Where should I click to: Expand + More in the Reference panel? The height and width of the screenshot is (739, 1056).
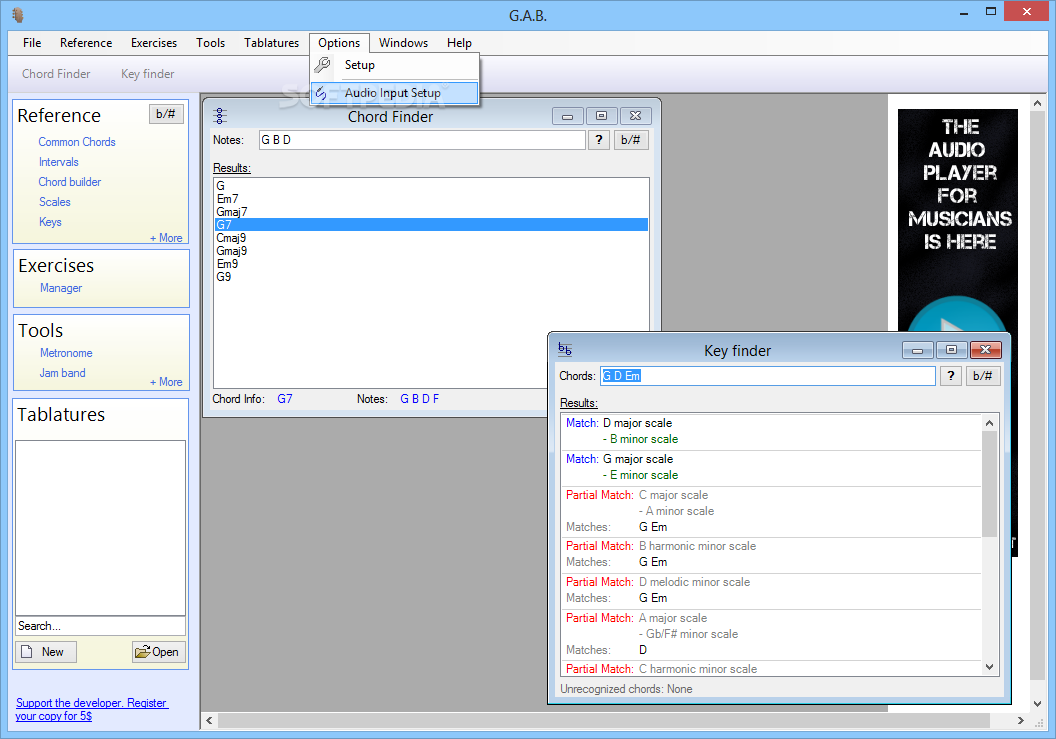click(166, 238)
